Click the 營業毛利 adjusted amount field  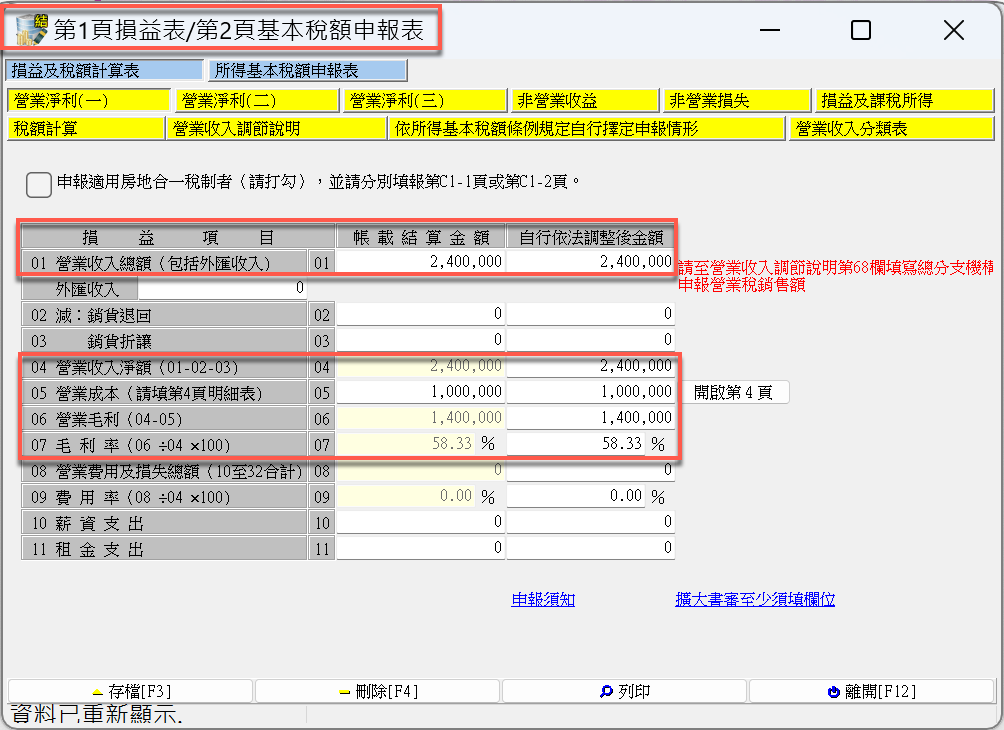(x=590, y=418)
